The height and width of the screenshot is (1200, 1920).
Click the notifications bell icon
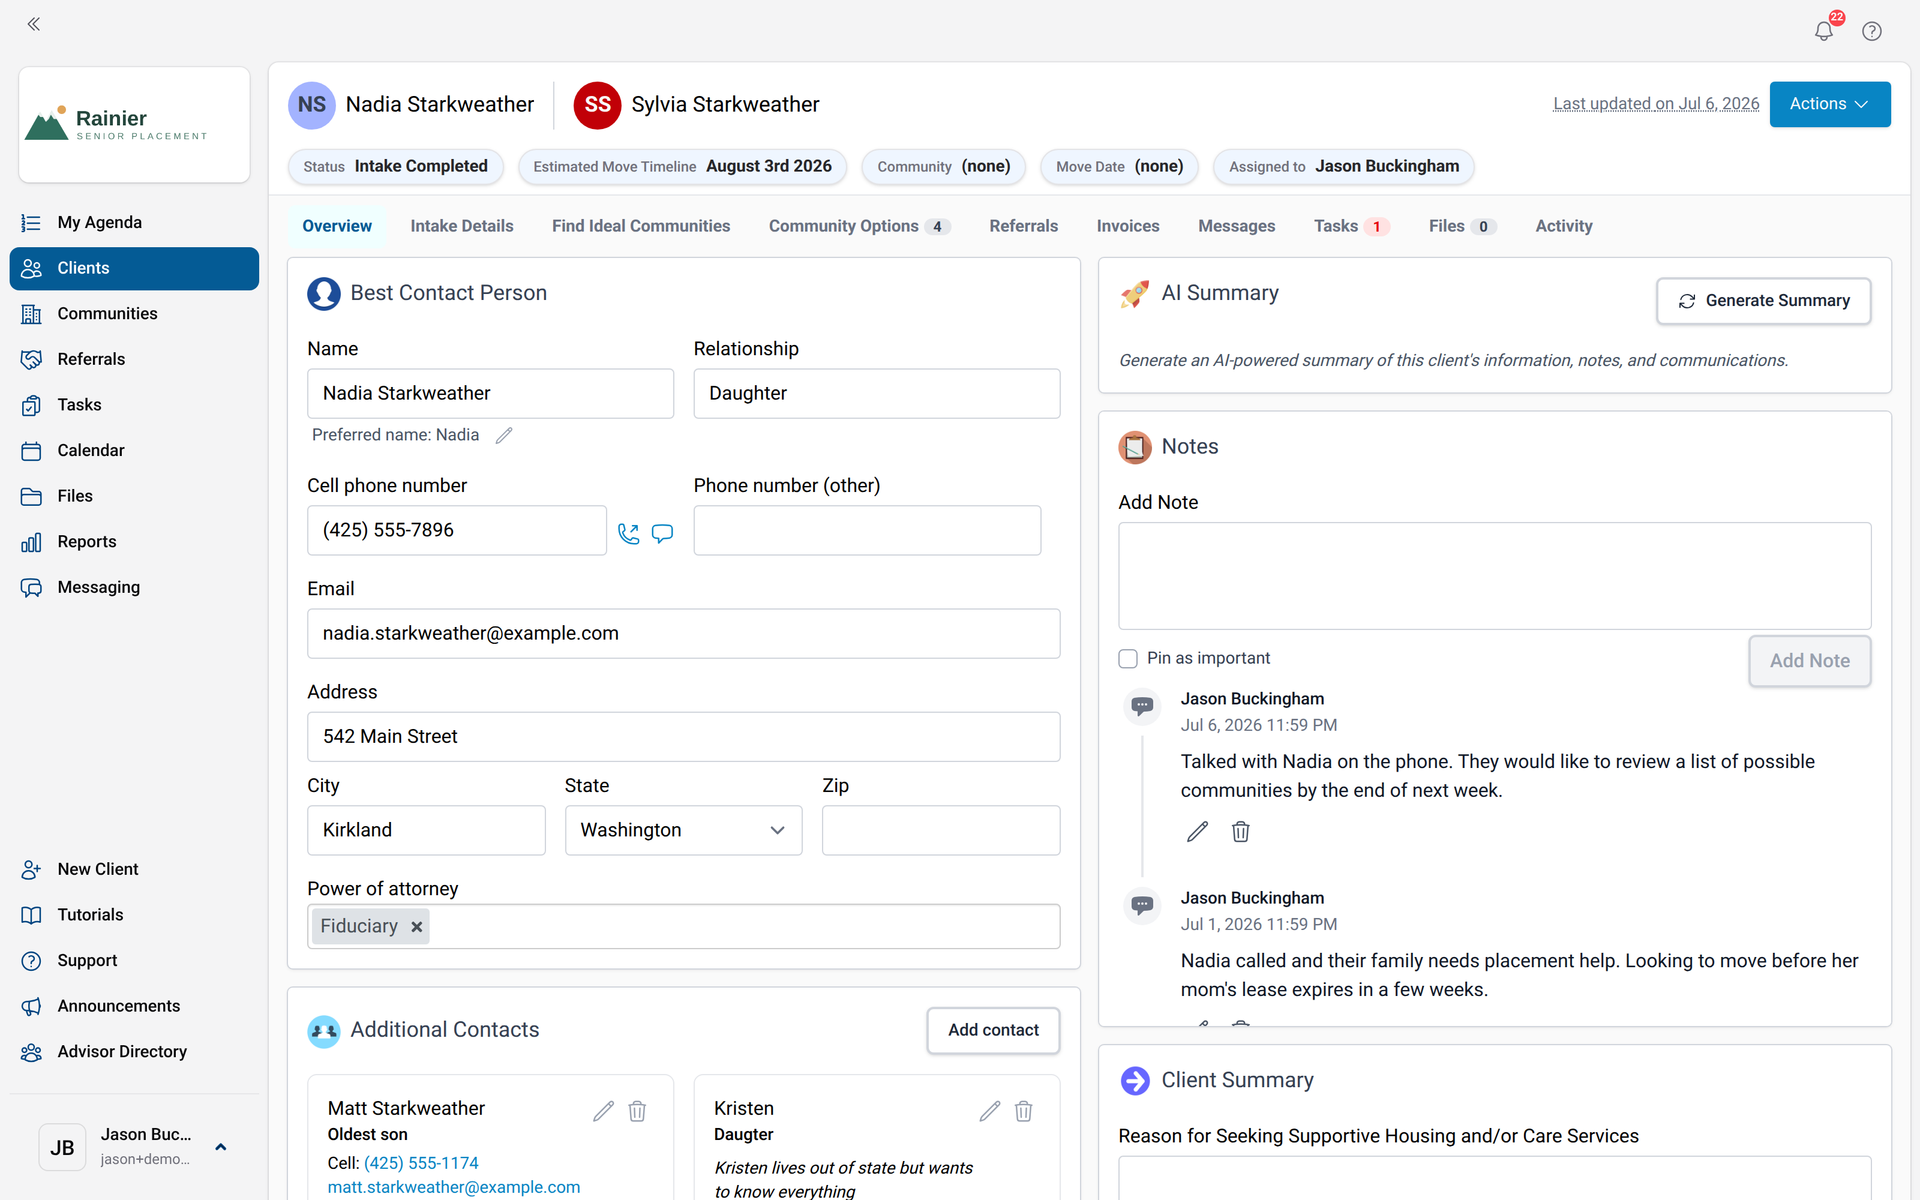pyautogui.click(x=1824, y=31)
